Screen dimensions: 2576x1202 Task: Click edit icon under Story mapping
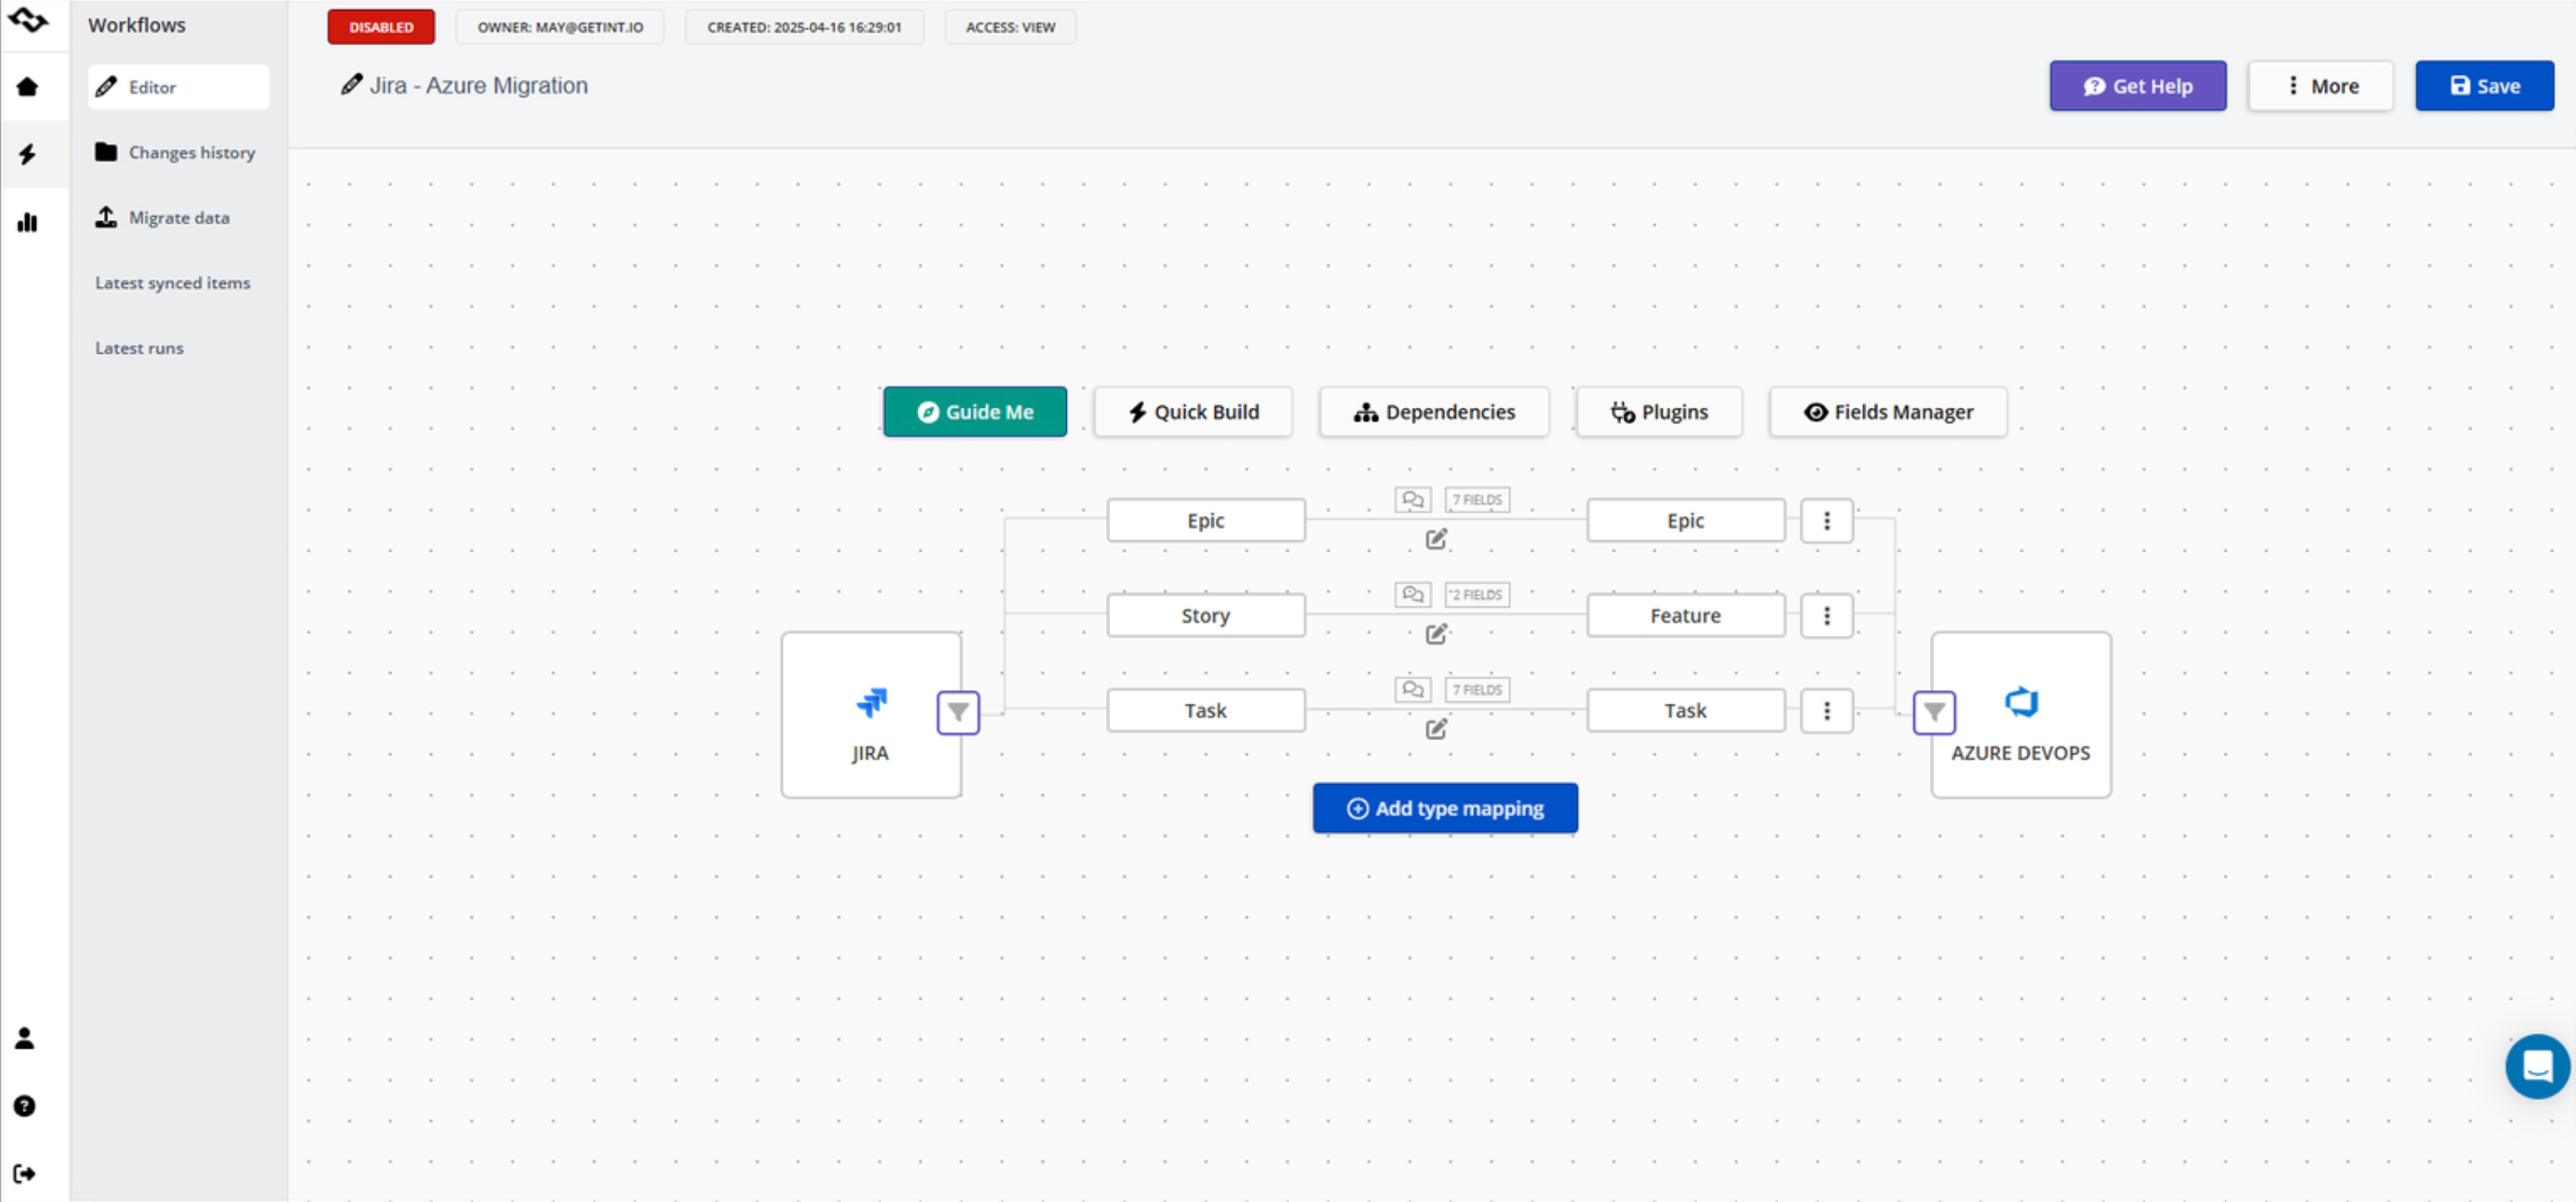pos(1436,633)
